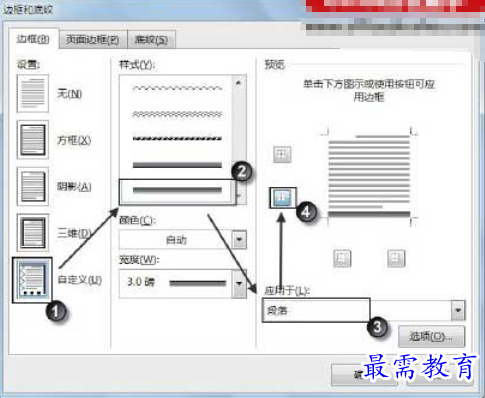Image resolution: width=485 pixels, height=398 pixels.
Task: Select the diagonal striped line style
Action: click(x=177, y=139)
